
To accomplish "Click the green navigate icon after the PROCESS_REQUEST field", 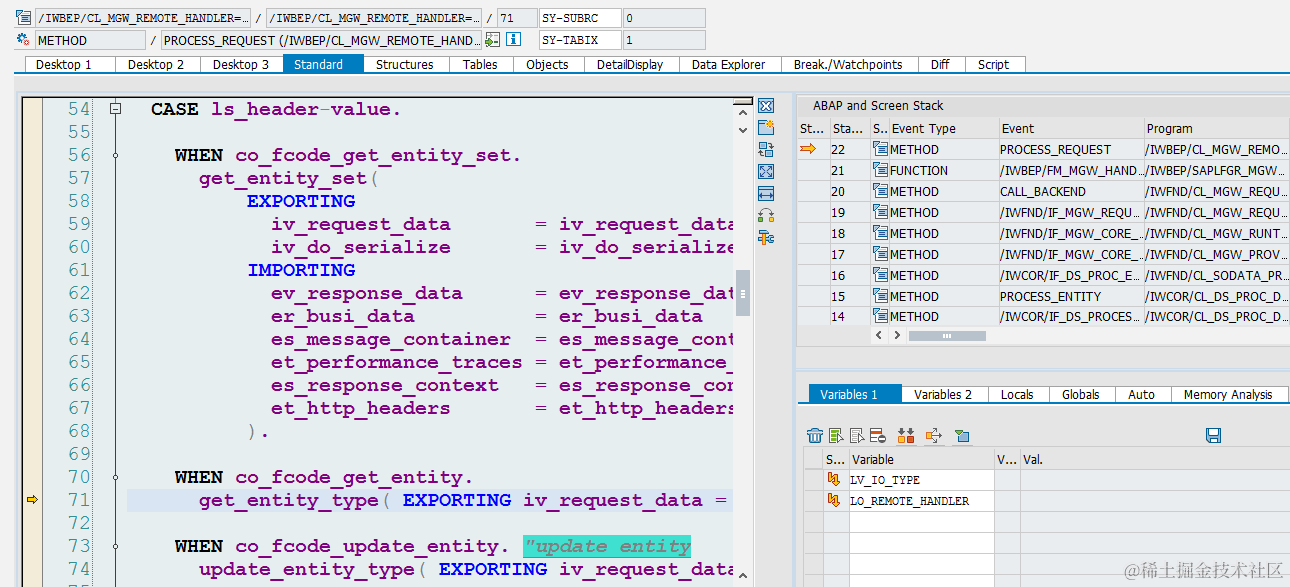I will 492,40.
